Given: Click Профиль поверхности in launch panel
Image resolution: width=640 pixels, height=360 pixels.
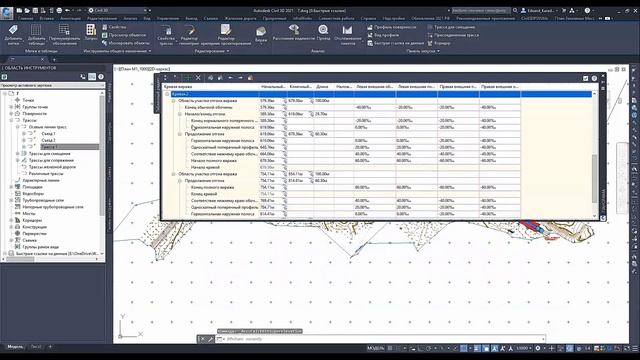Looking at the screenshot, I should (391, 27).
